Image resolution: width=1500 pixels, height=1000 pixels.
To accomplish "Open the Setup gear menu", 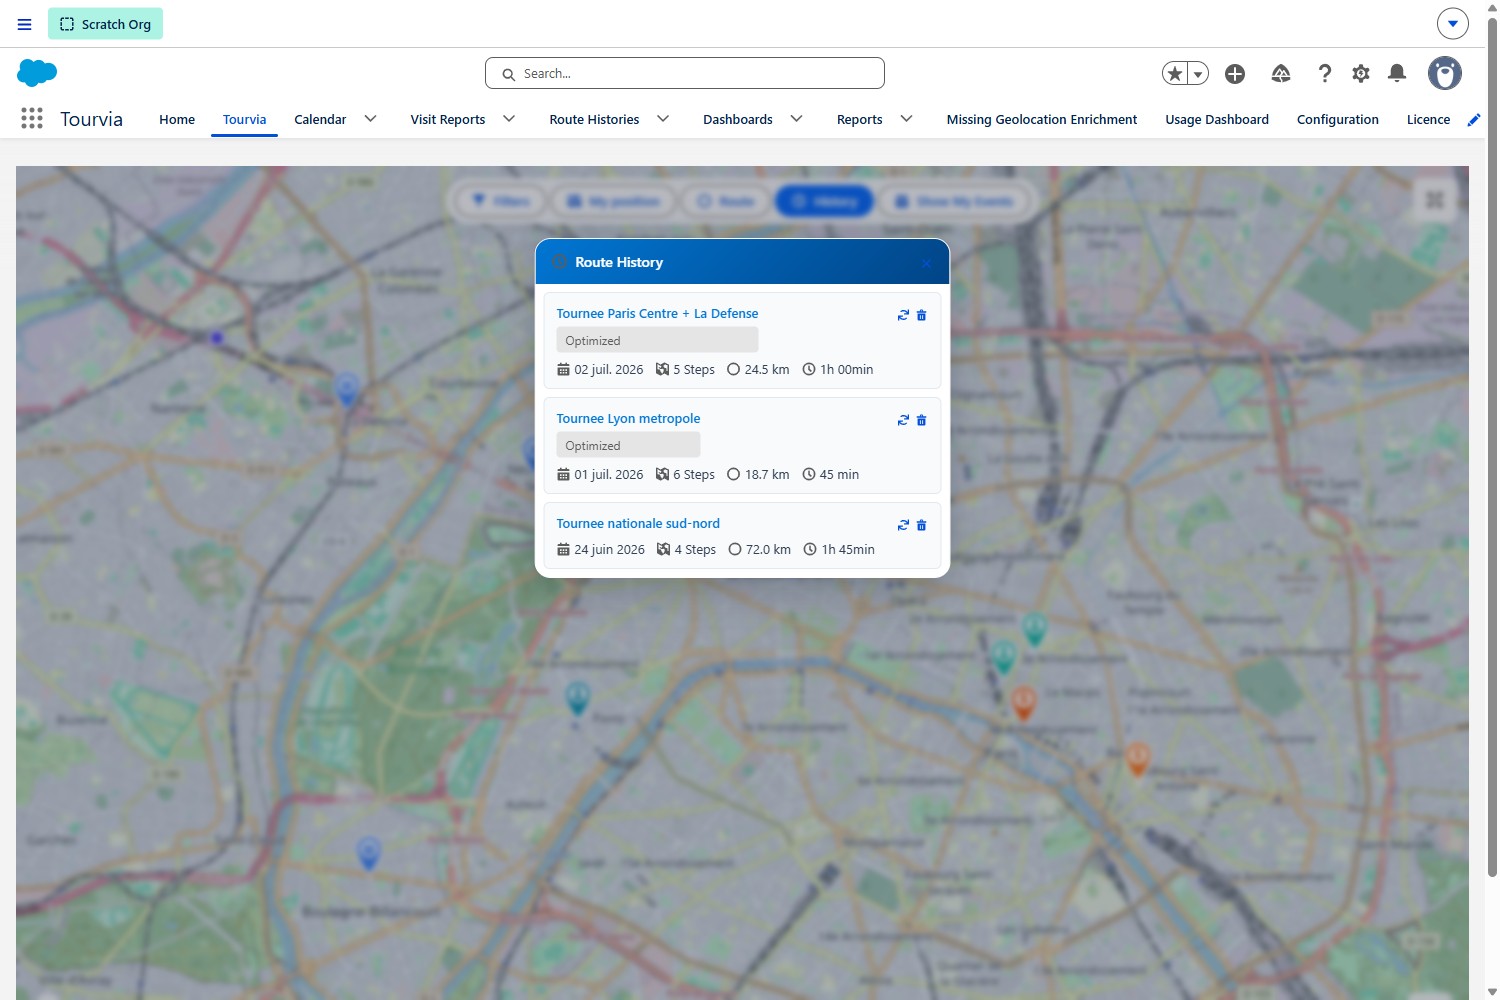I will pos(1361,73).
